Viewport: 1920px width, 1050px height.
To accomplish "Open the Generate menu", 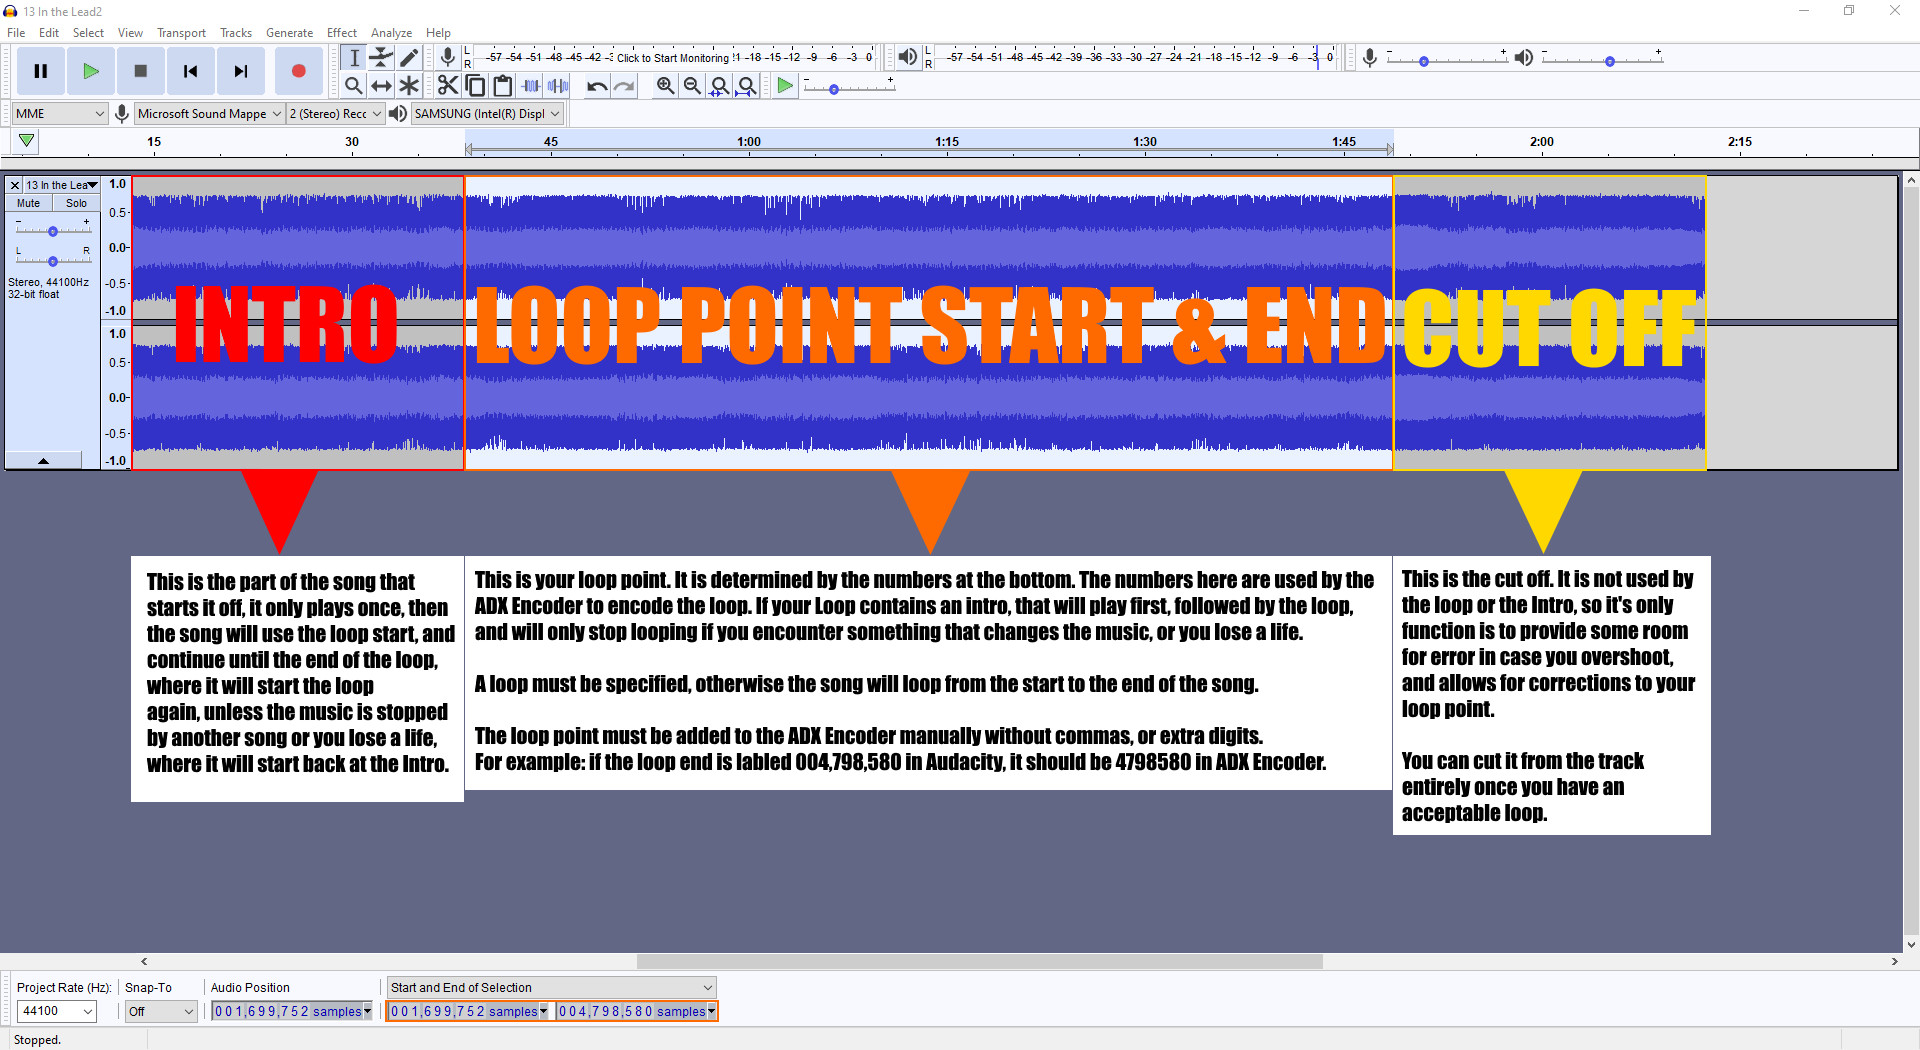I will pos(289,33).
